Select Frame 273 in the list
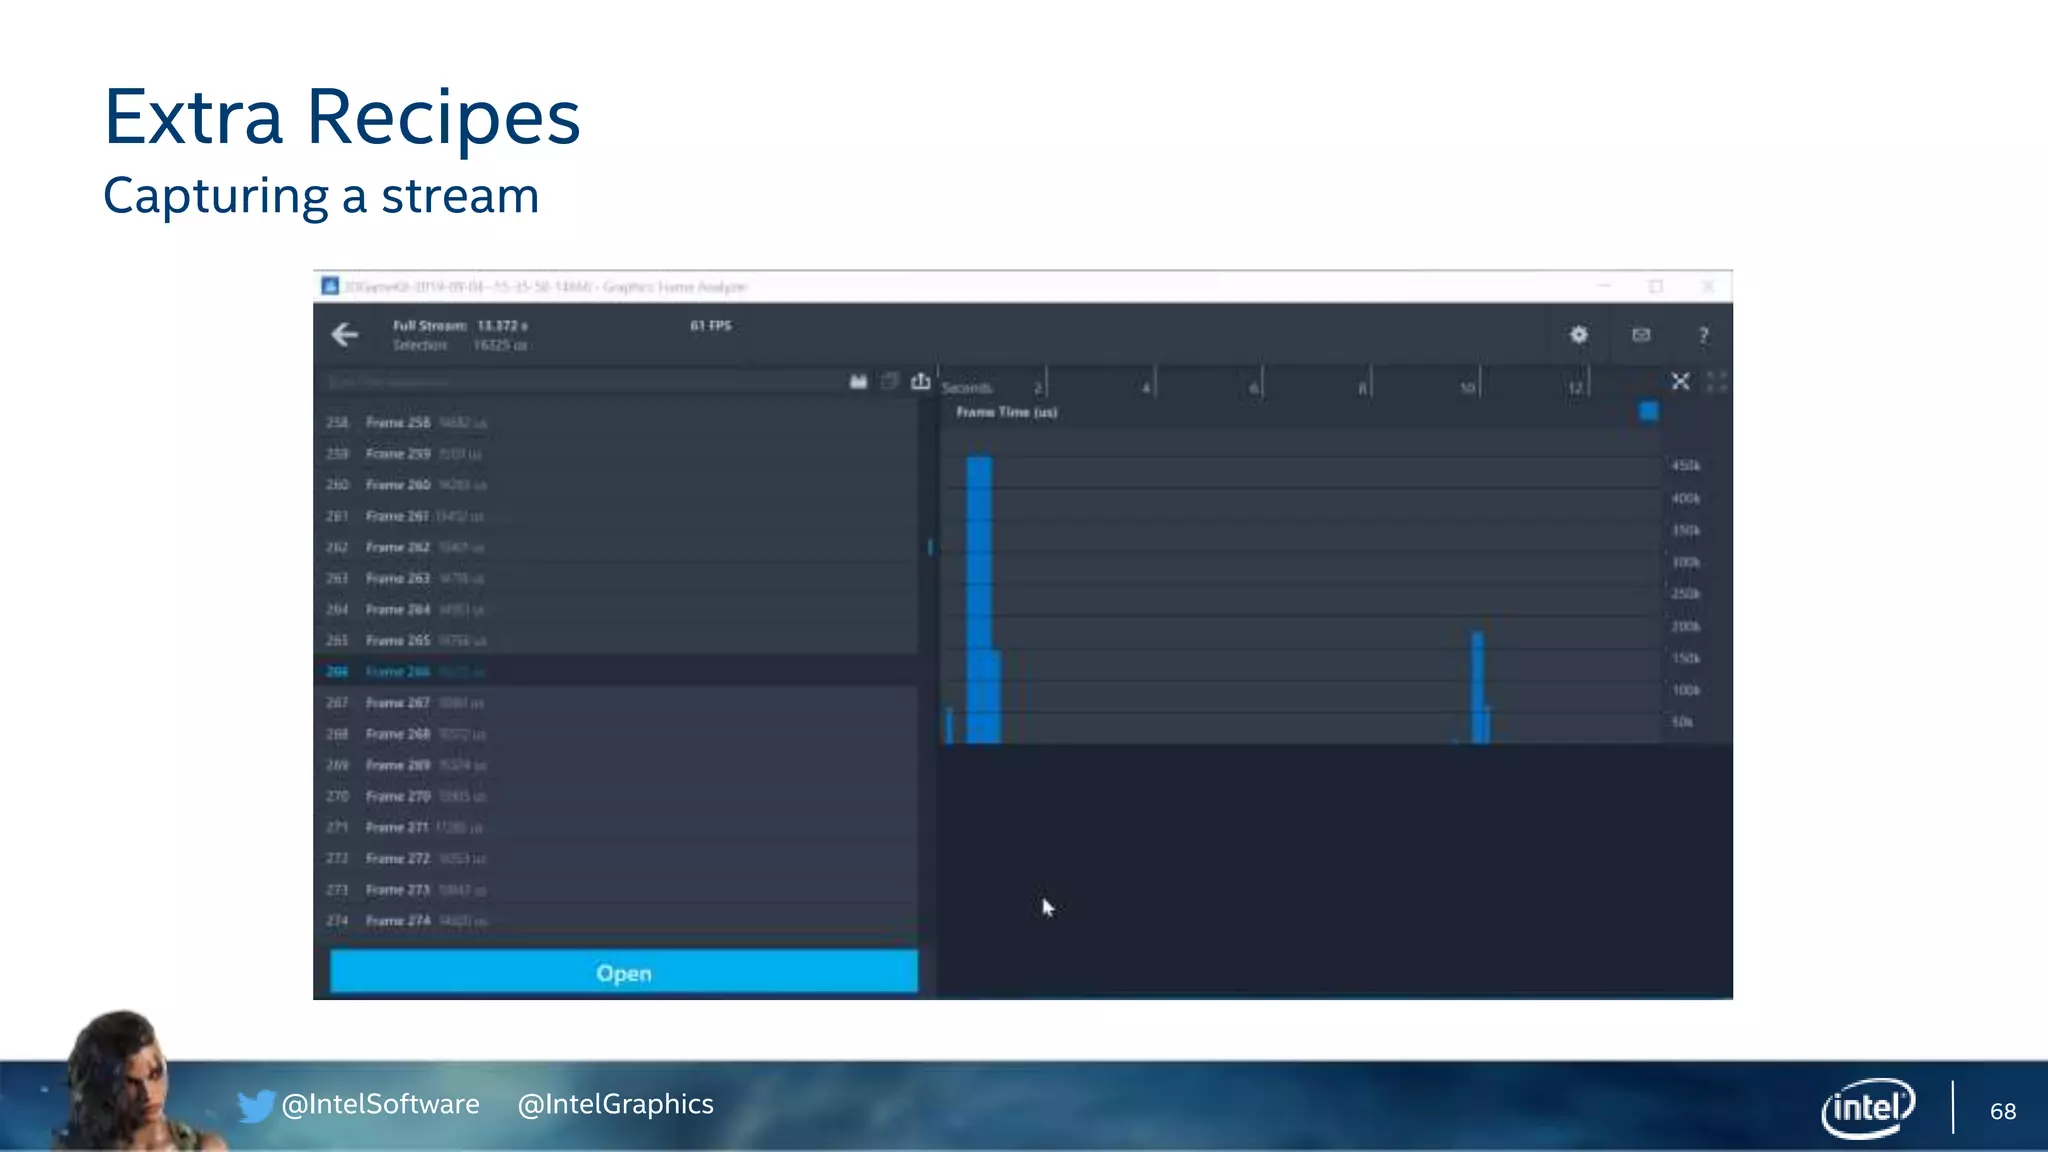Viewport: 2048px width, 1152px height. click(616, 889)
